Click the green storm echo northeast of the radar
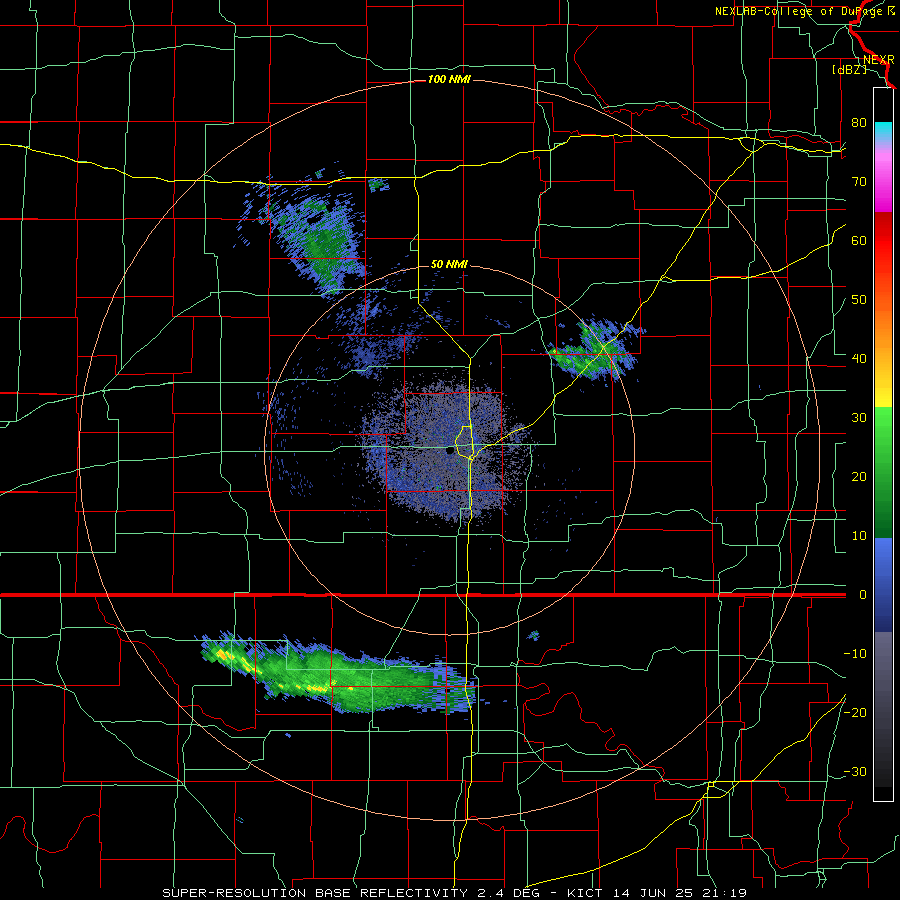 pyautogui.click(x=596, y=350)
